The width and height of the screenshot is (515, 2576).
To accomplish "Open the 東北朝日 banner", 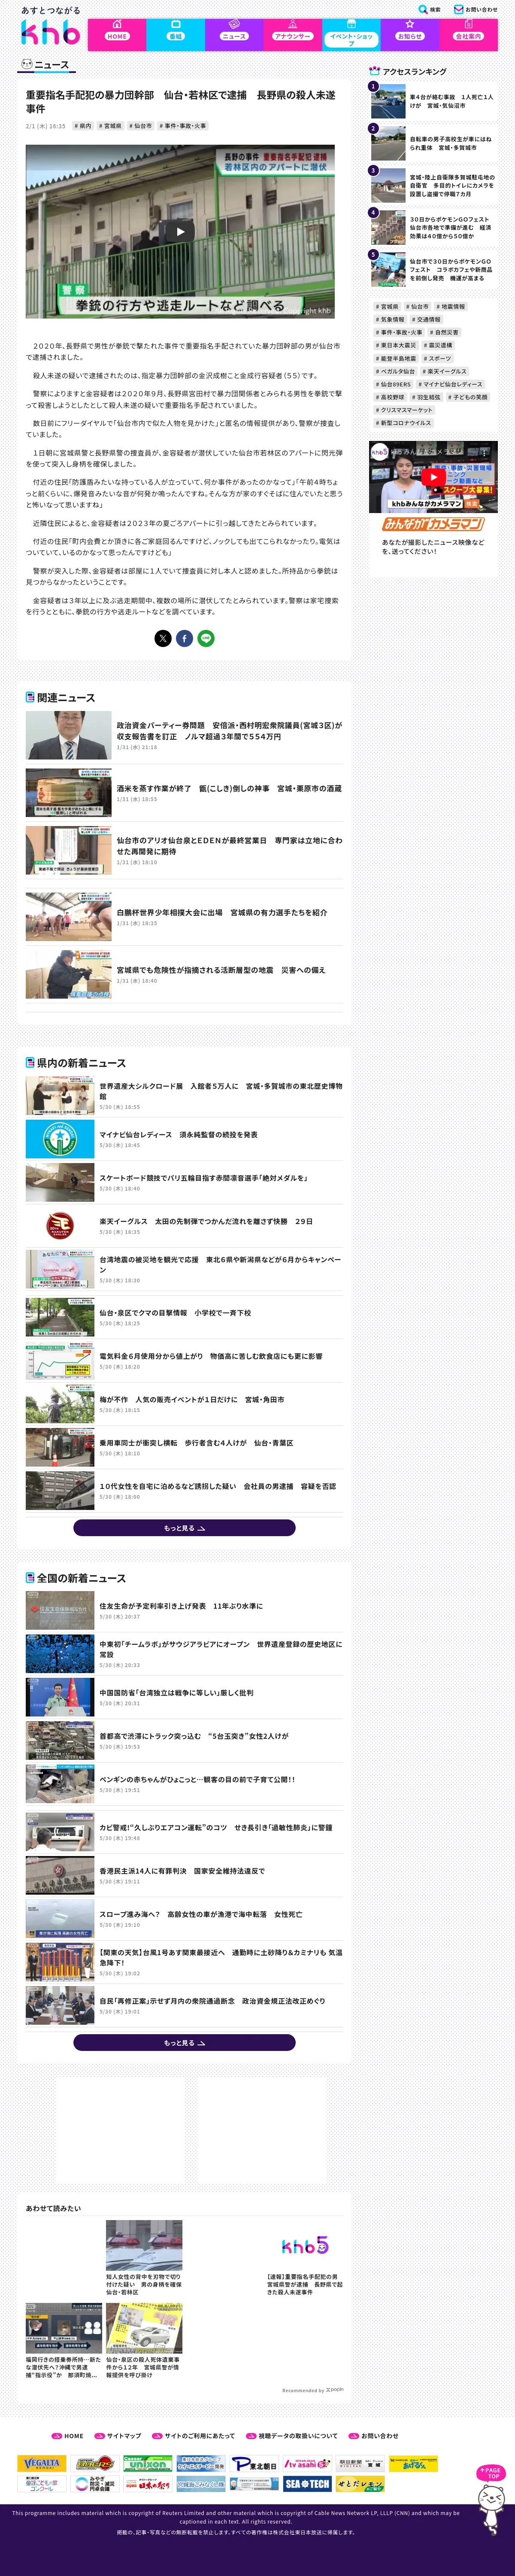I will point(254,2464).
